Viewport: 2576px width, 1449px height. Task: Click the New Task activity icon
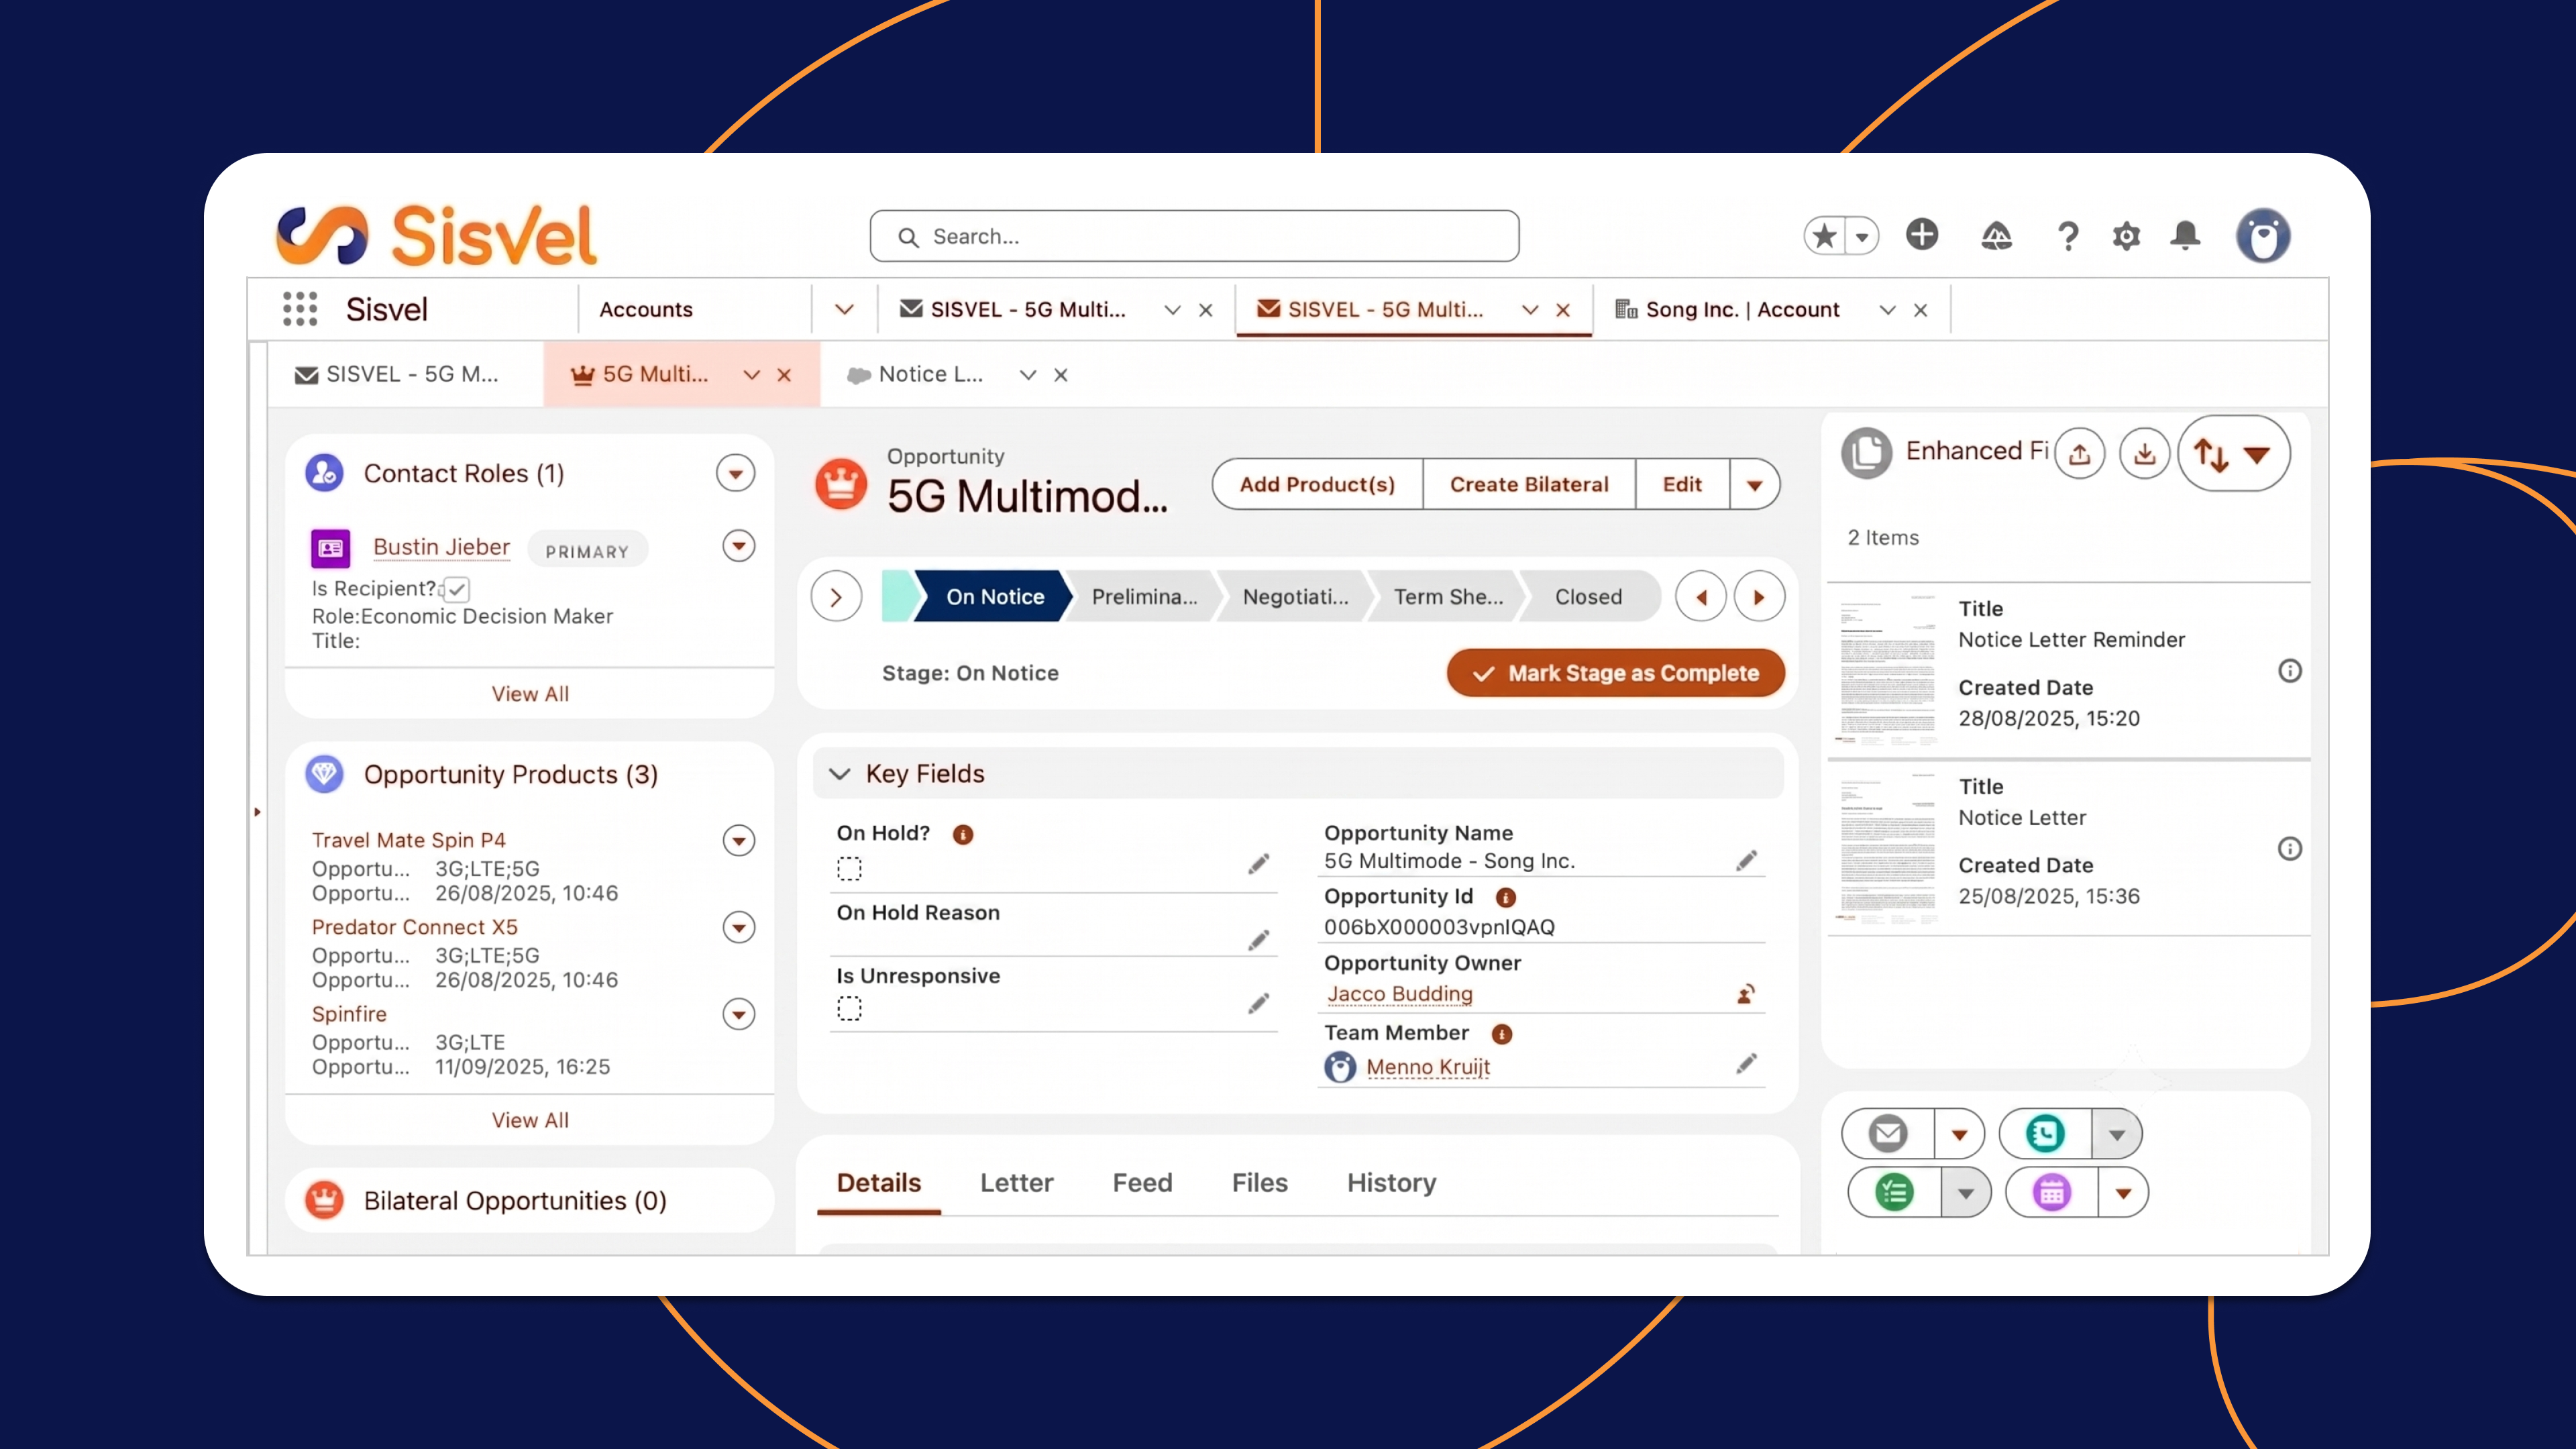pos(1894,1192)
